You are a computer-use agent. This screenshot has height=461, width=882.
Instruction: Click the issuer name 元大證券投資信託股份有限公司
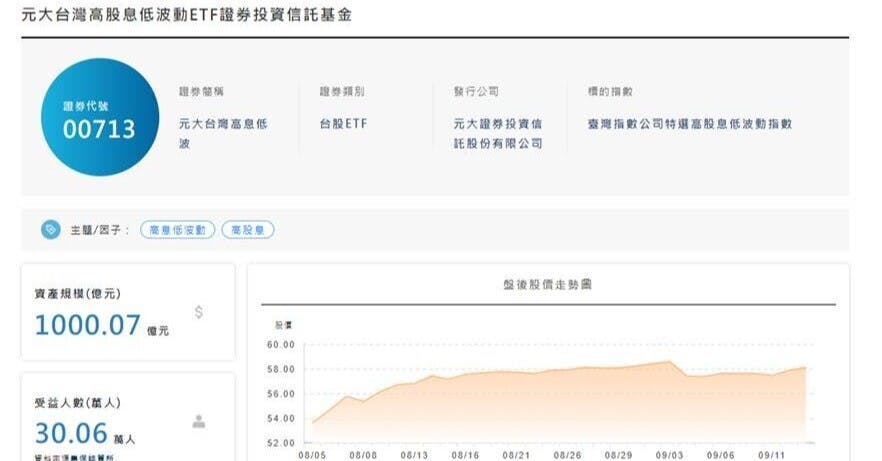pyautogui.click(x=498, y=134)
